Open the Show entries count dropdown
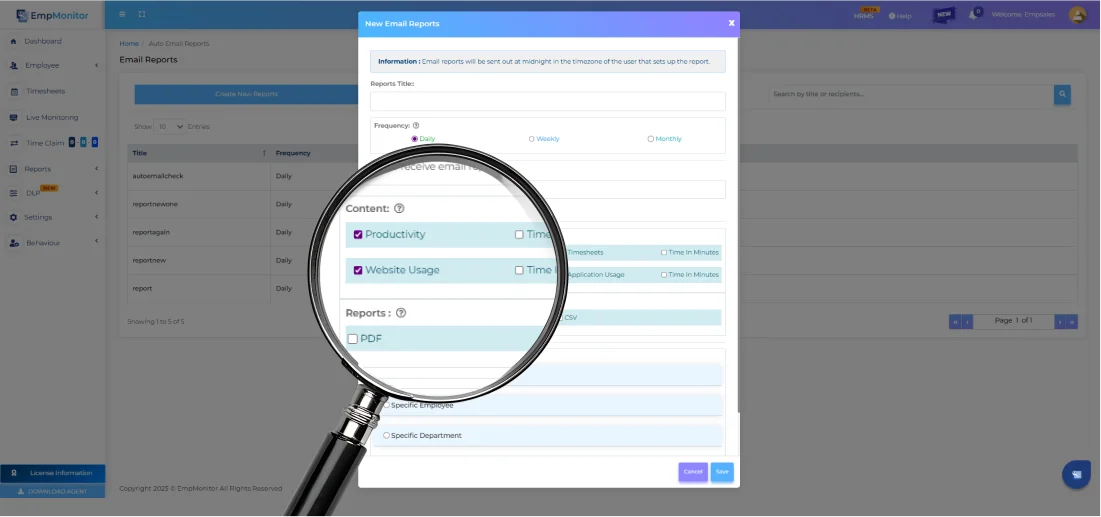The image size is (1101, 517). [x=169, y=127]
